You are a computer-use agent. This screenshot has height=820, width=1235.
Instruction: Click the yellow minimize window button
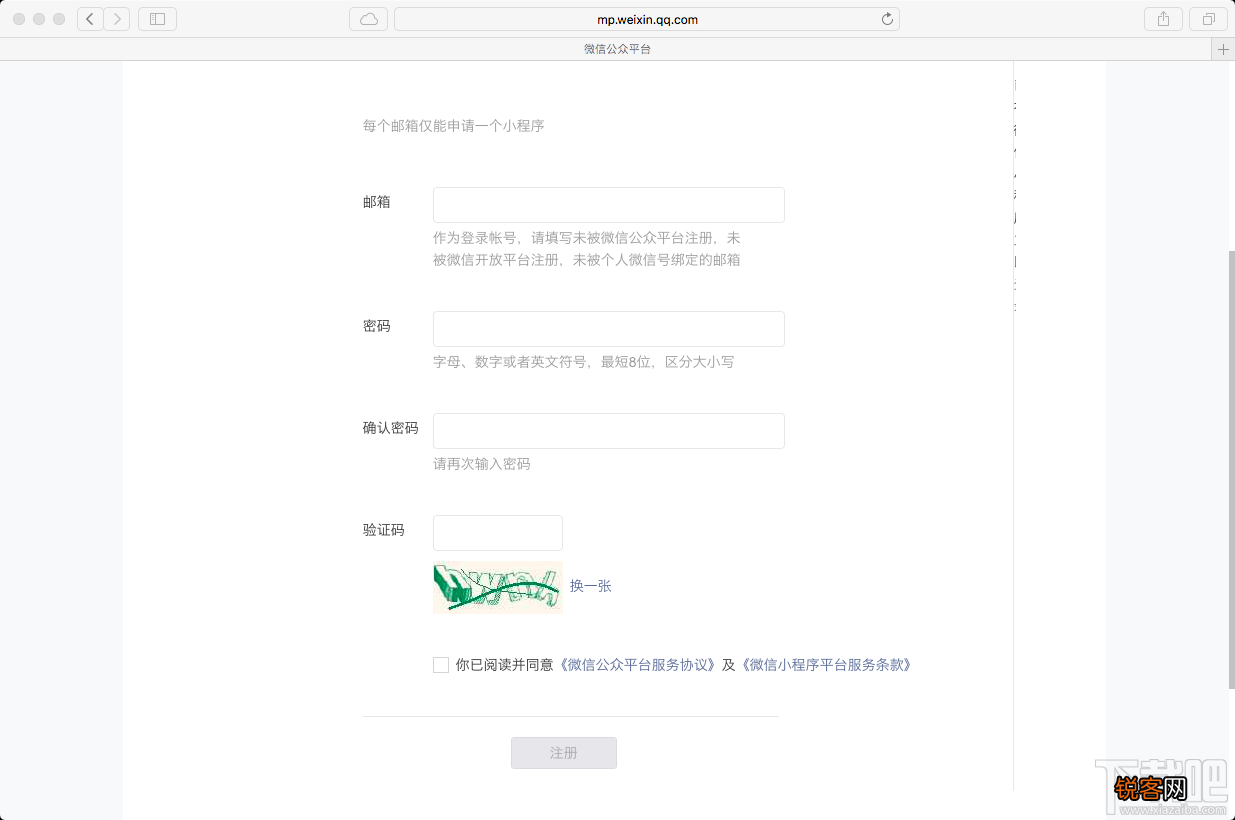[x=39, y=19]
